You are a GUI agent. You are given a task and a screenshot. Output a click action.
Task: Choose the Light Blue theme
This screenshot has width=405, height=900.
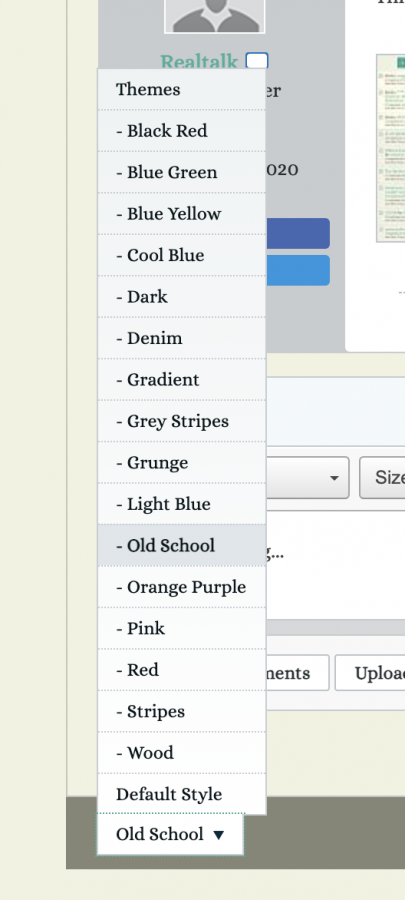182,504
